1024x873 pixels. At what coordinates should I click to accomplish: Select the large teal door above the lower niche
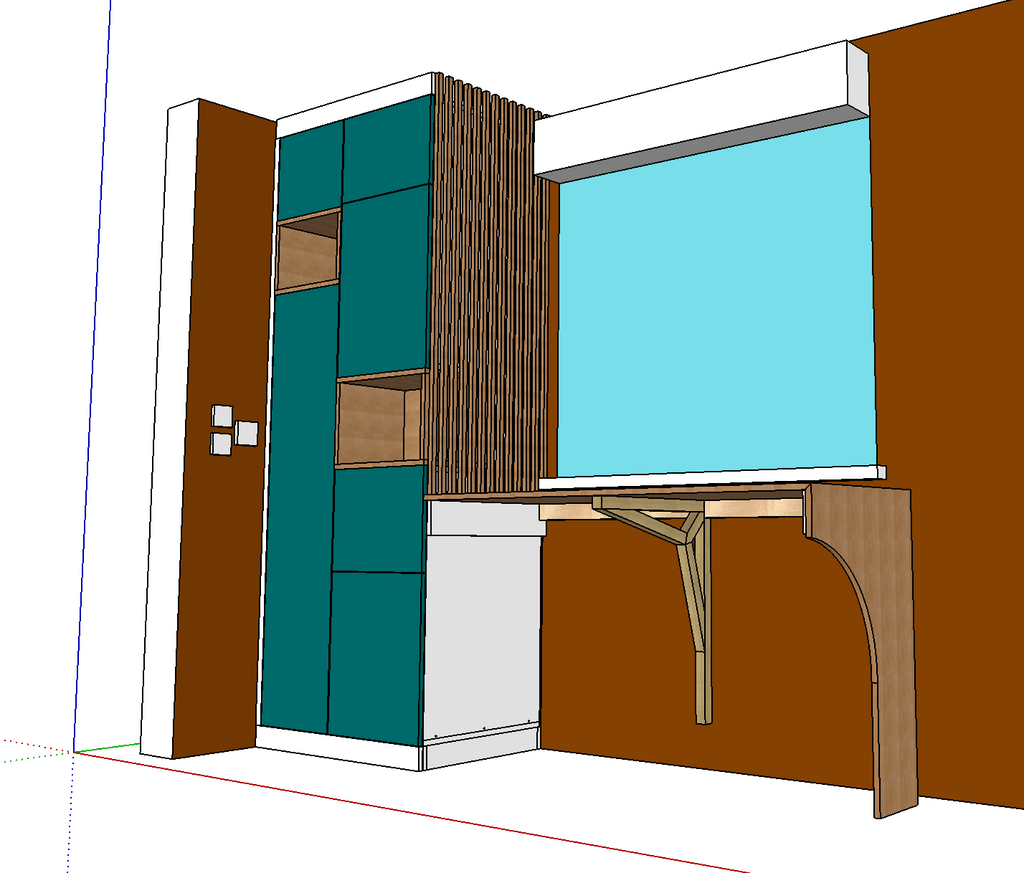click(384, 281)
